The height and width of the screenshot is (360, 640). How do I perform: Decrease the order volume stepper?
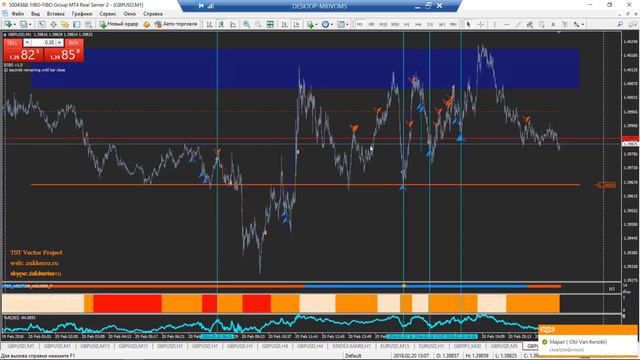pos(27,42)
